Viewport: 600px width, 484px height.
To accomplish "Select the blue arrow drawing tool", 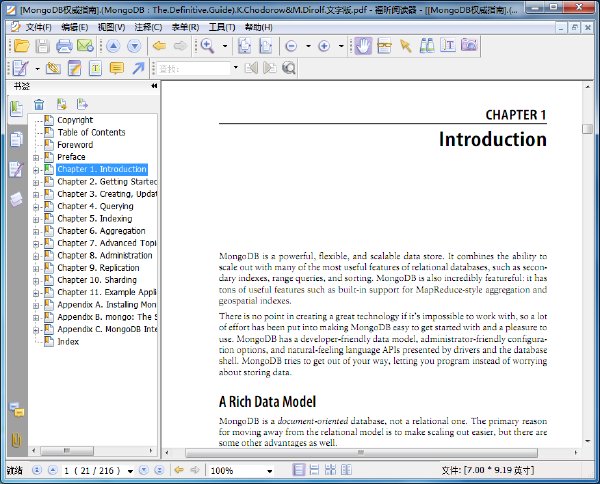I will [x=138, y=68].
